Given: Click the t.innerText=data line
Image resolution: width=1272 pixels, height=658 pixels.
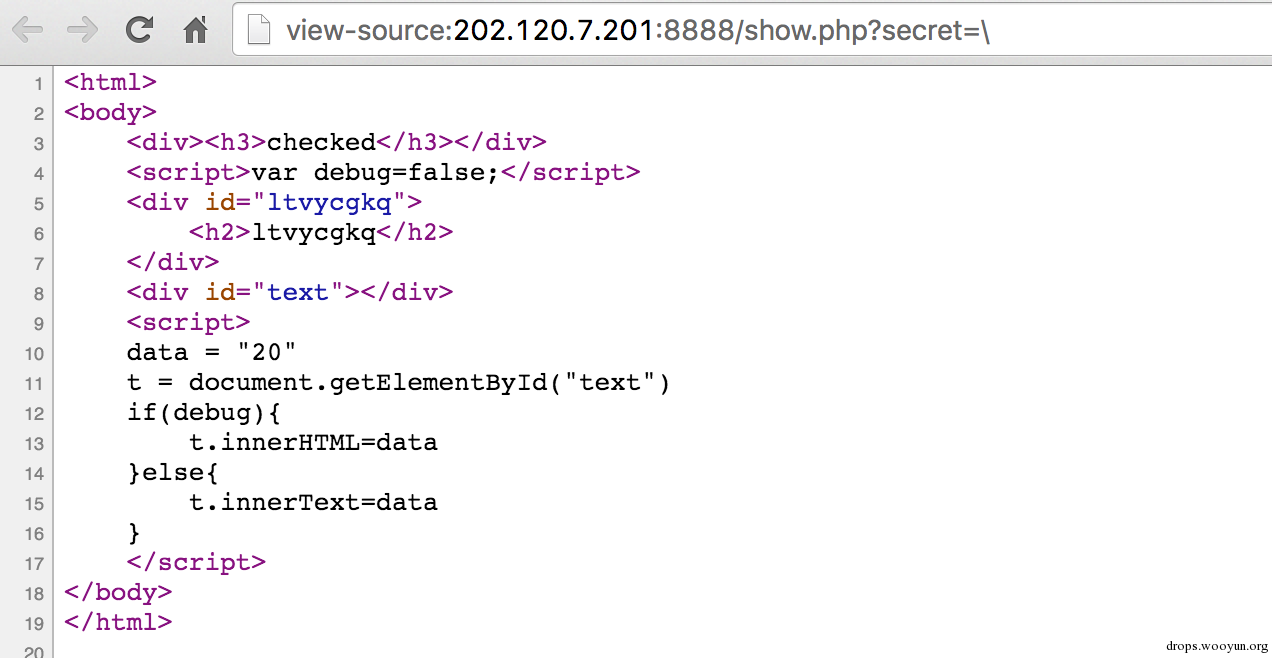Looking at the screenshot, I should (x=313, y=502).
